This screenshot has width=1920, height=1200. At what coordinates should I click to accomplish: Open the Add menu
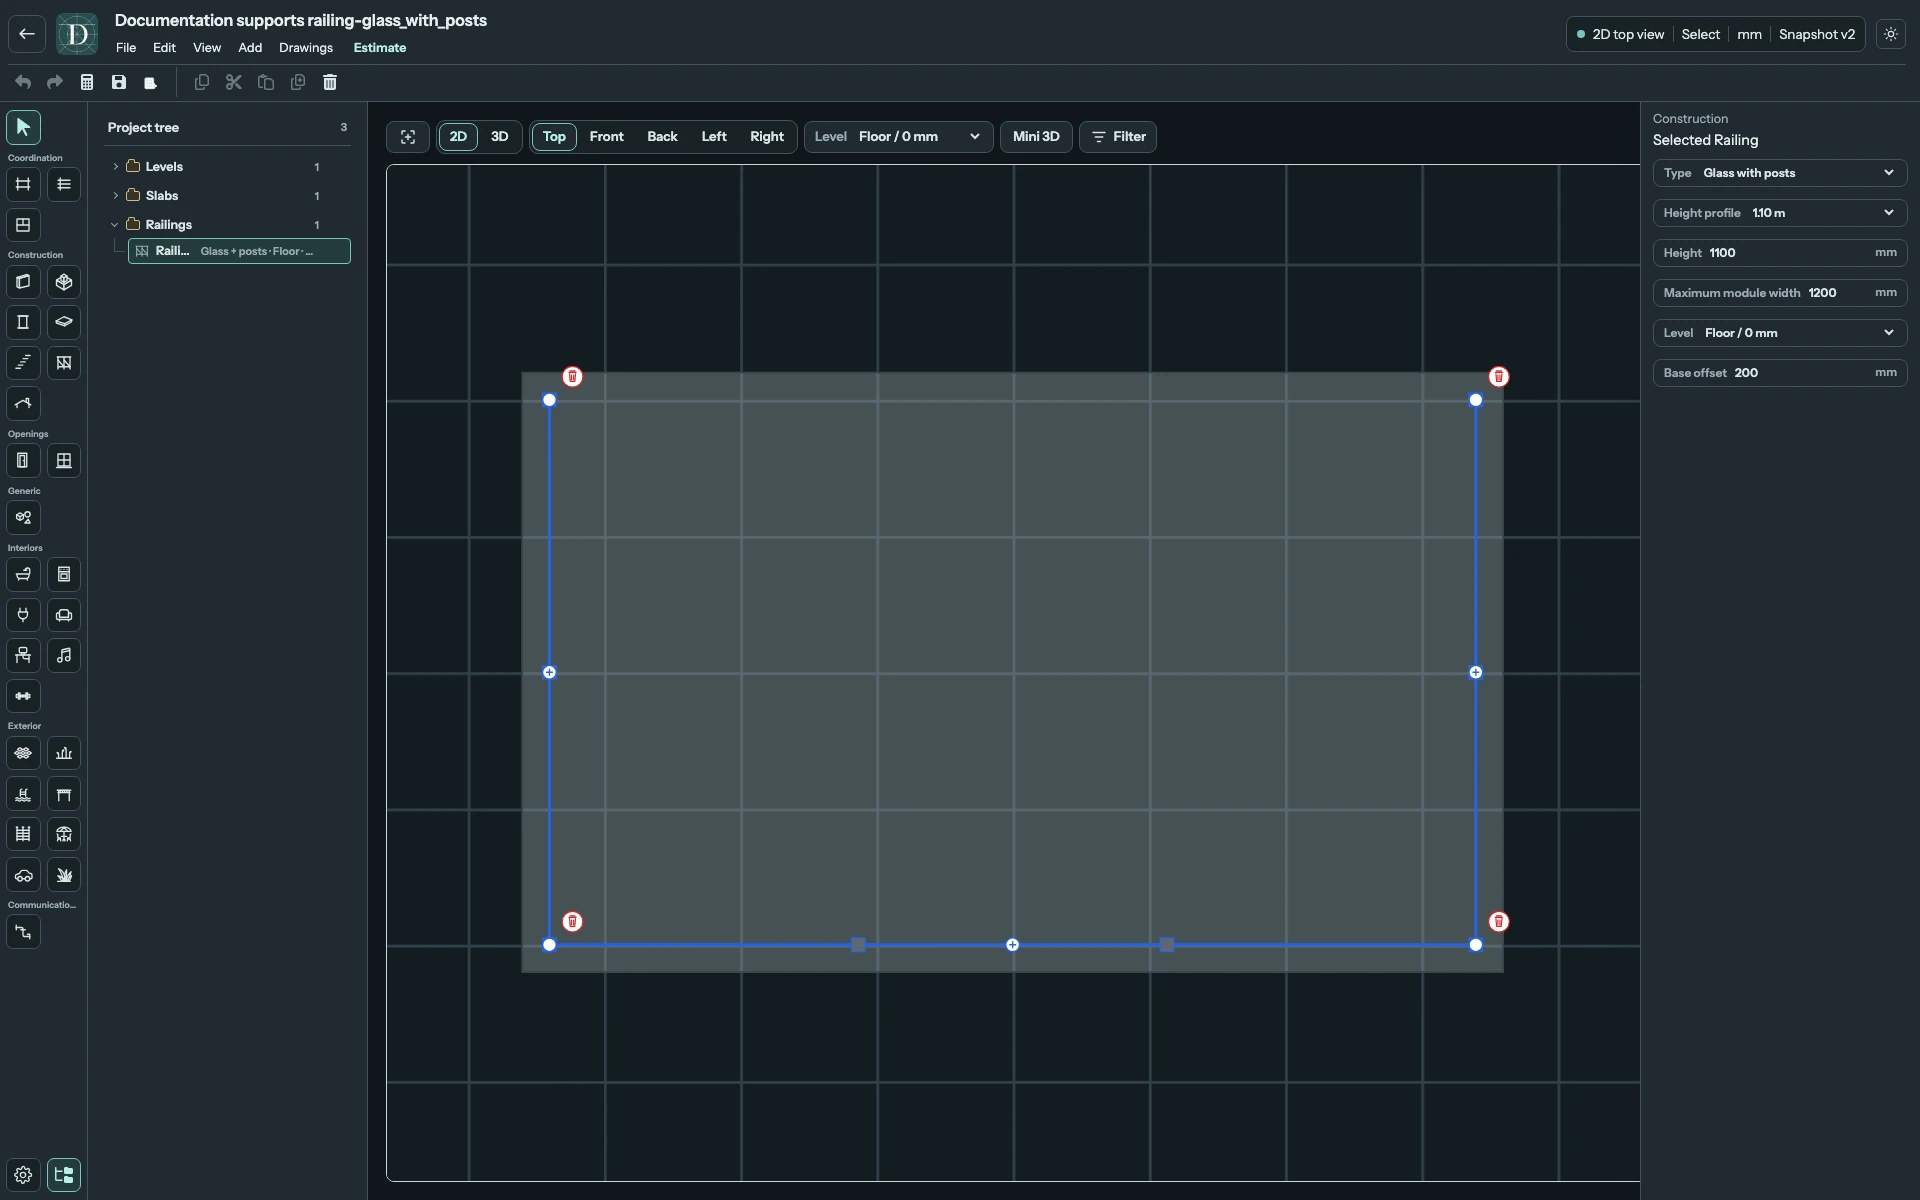coord(250,48)
